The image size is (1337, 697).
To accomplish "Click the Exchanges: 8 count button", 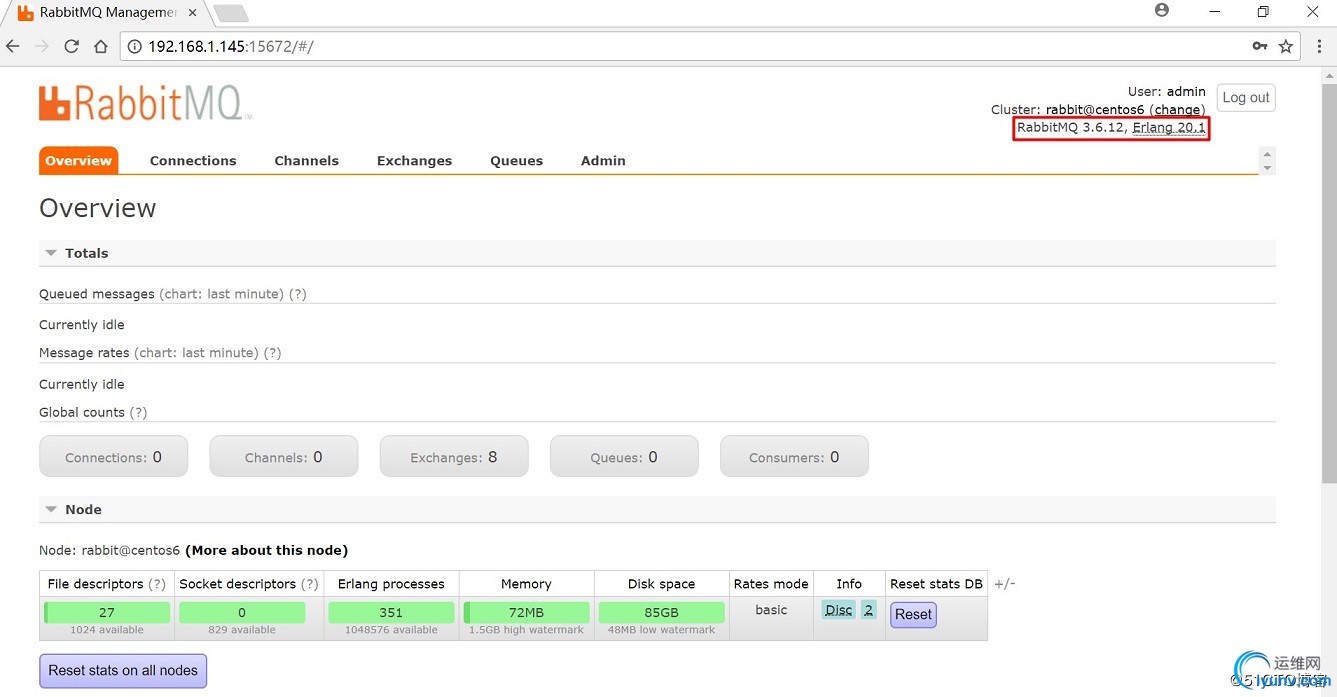I will (x=453, y=457).
